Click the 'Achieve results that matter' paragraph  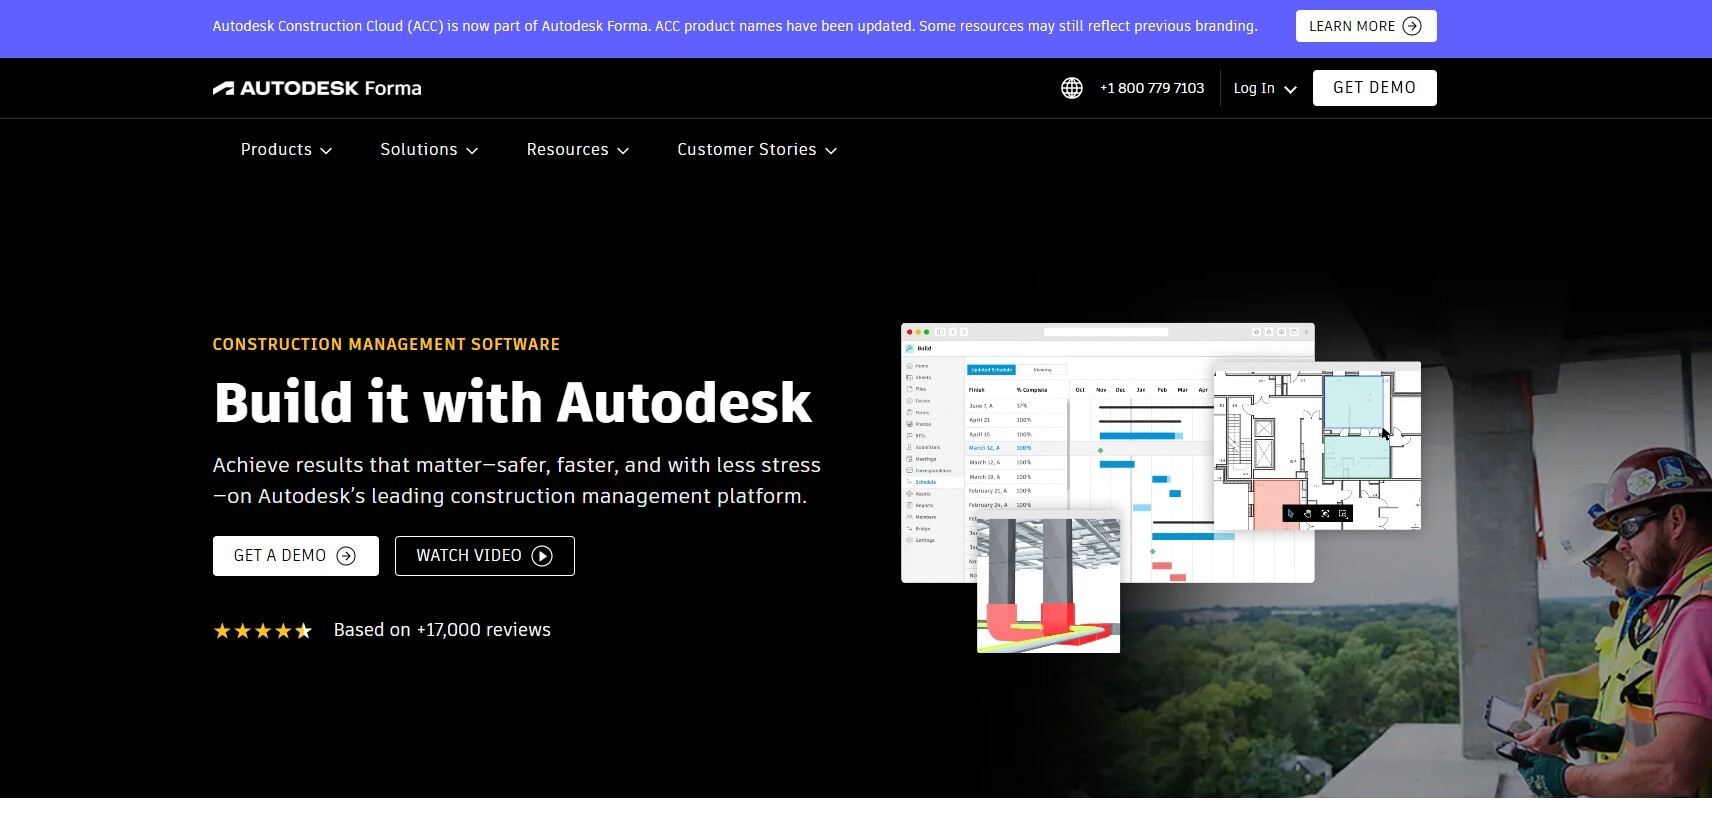517,480
